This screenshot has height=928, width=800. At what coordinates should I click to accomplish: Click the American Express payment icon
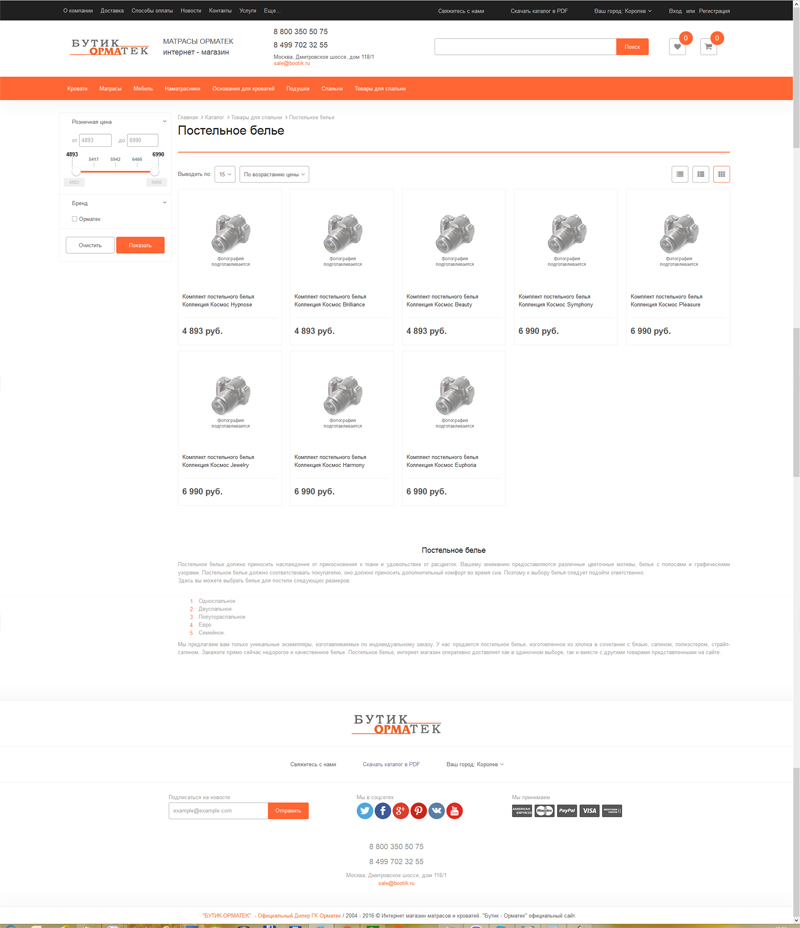[522, 811]
